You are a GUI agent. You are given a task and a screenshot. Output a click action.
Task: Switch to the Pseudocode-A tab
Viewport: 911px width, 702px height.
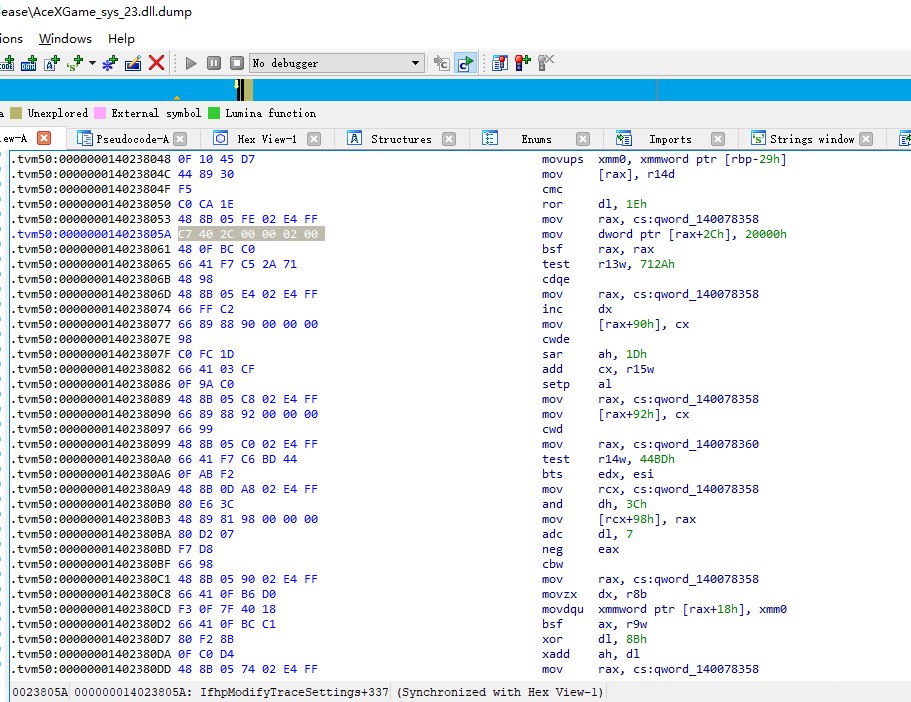pyautogui.click(x=132, y=139)
